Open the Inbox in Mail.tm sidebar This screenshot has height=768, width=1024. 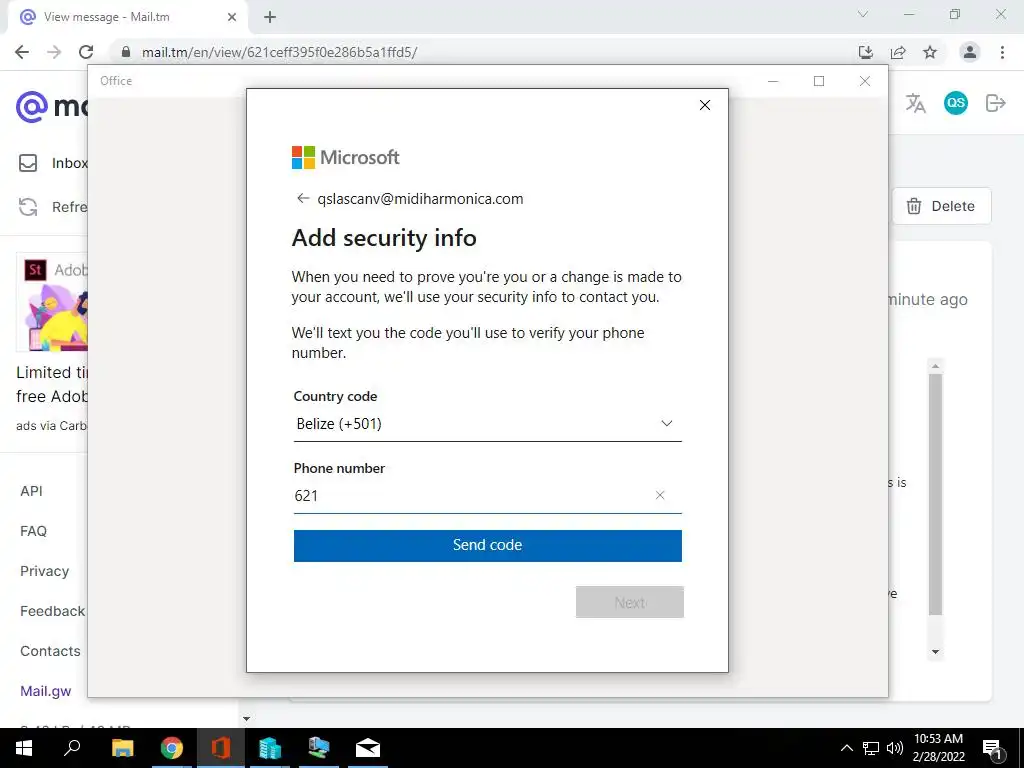52,163
